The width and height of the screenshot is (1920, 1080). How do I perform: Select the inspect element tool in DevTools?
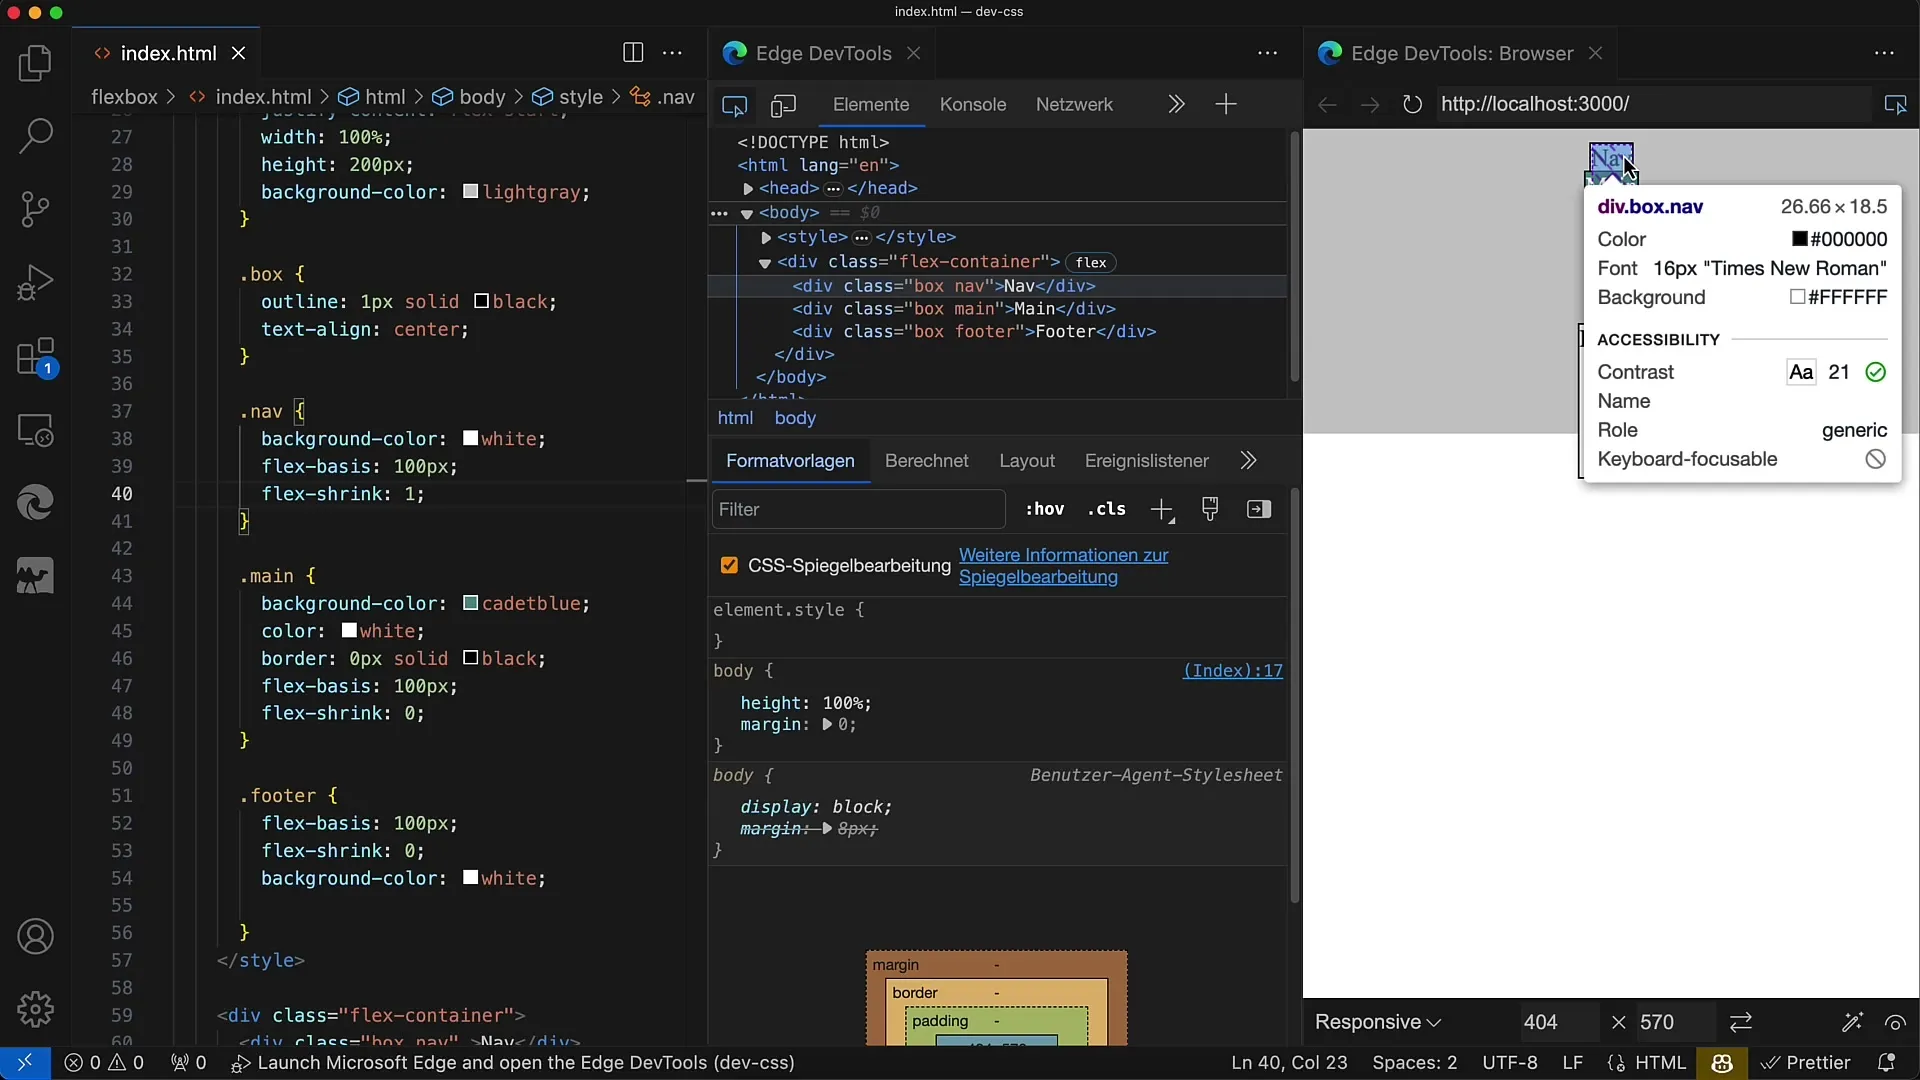[735, 105]
